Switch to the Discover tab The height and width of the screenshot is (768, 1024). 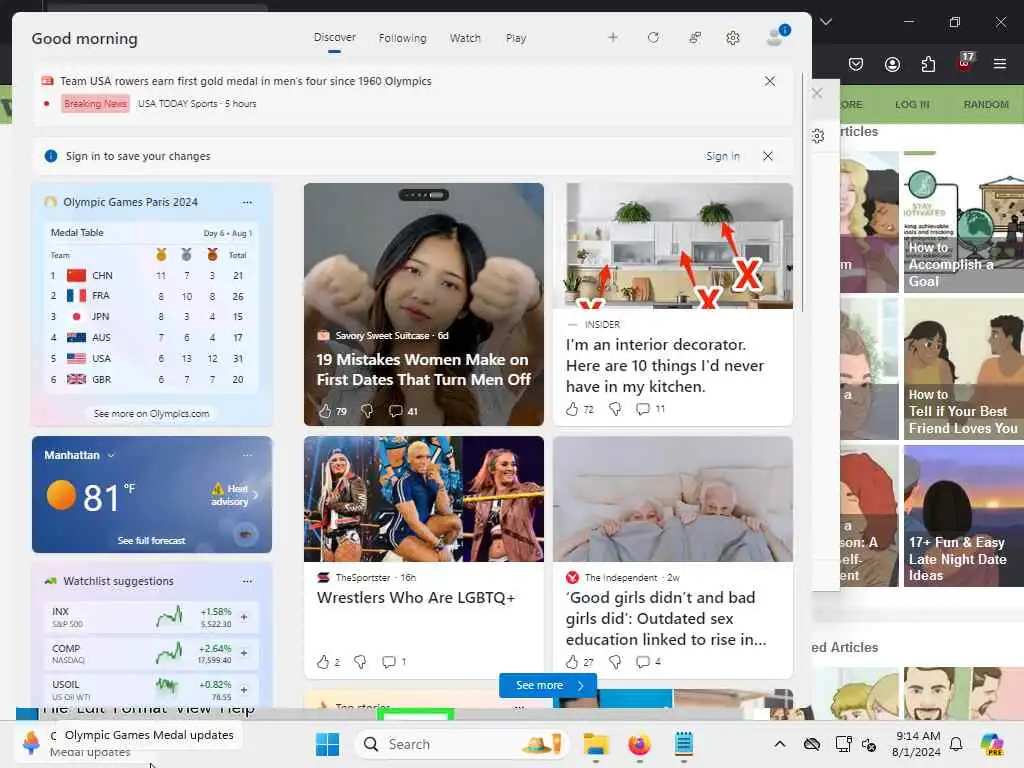coord(334,37)
